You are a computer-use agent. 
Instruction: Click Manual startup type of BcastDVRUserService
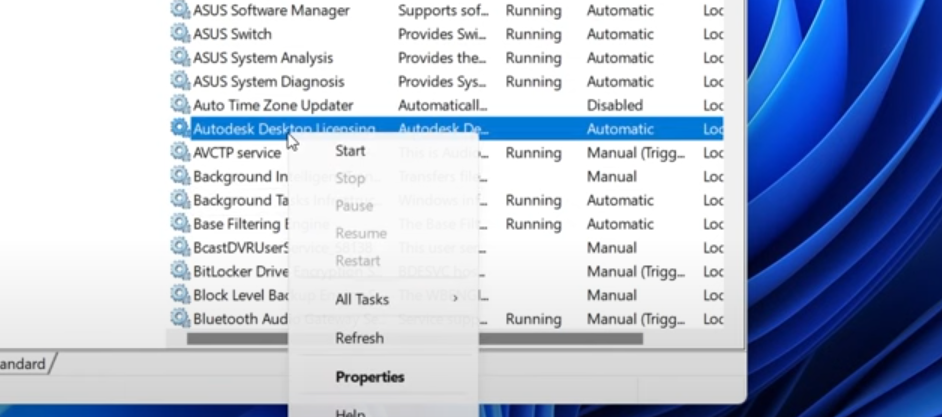pos(612,248)
